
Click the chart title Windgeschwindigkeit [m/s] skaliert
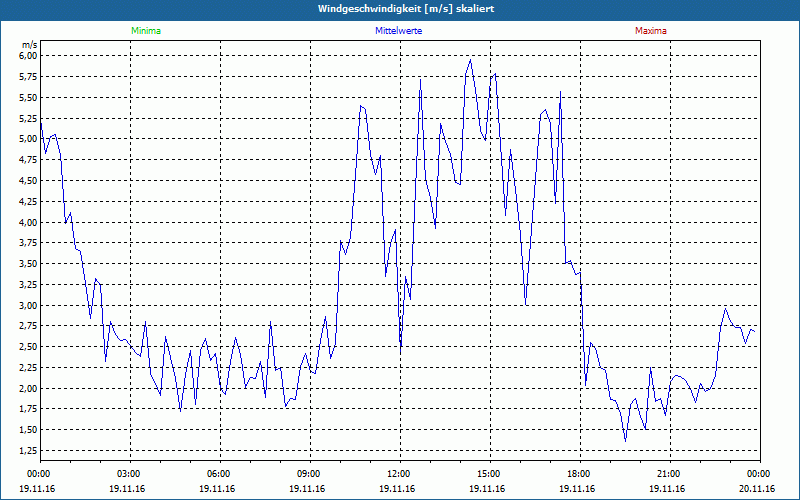tap(406, 9)
